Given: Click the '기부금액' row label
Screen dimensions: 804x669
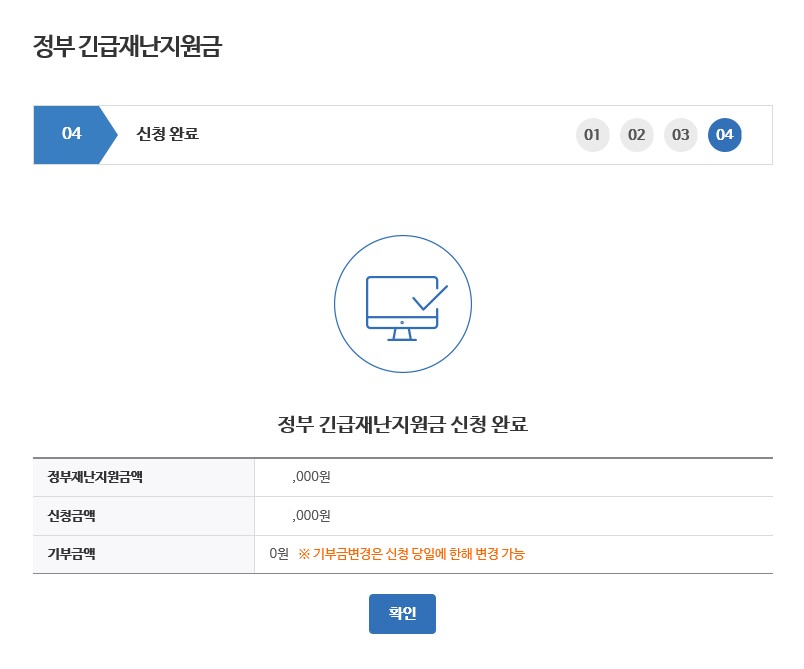Looking at the screenshot, I should pyautogui.click(x=71, y=554).
